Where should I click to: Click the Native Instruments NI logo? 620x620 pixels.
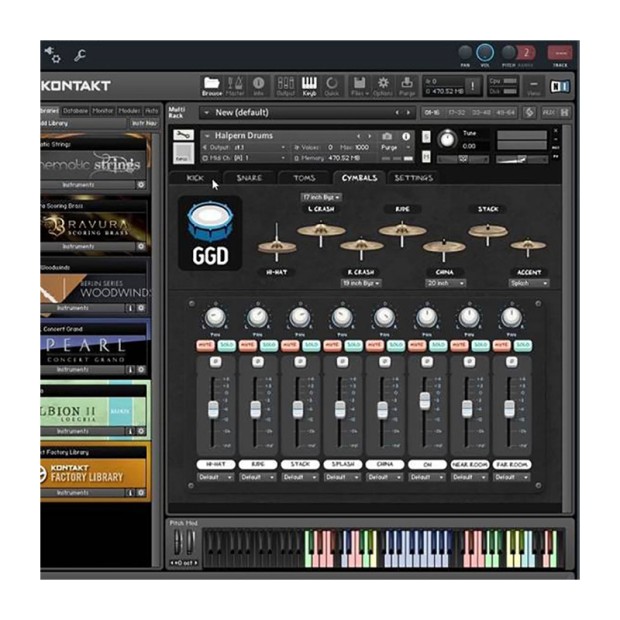click(x=560, y=86)
